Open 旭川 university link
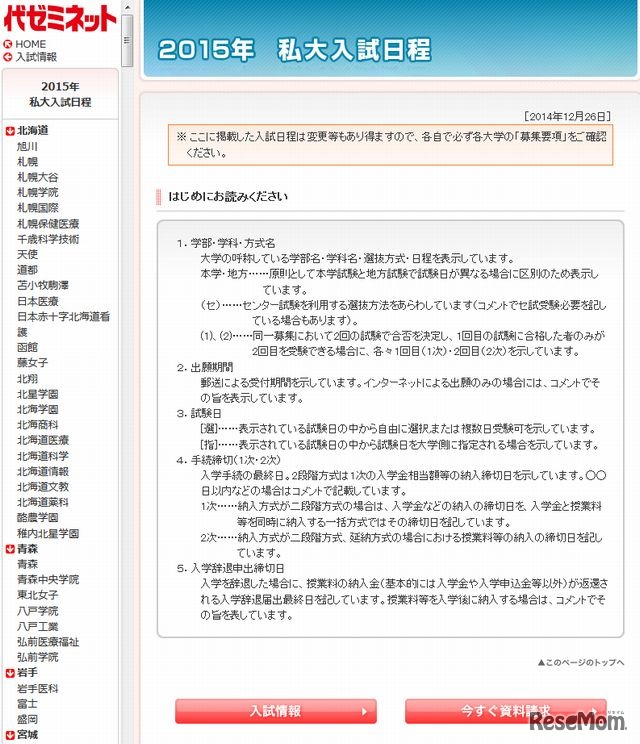 coord(28,146)
